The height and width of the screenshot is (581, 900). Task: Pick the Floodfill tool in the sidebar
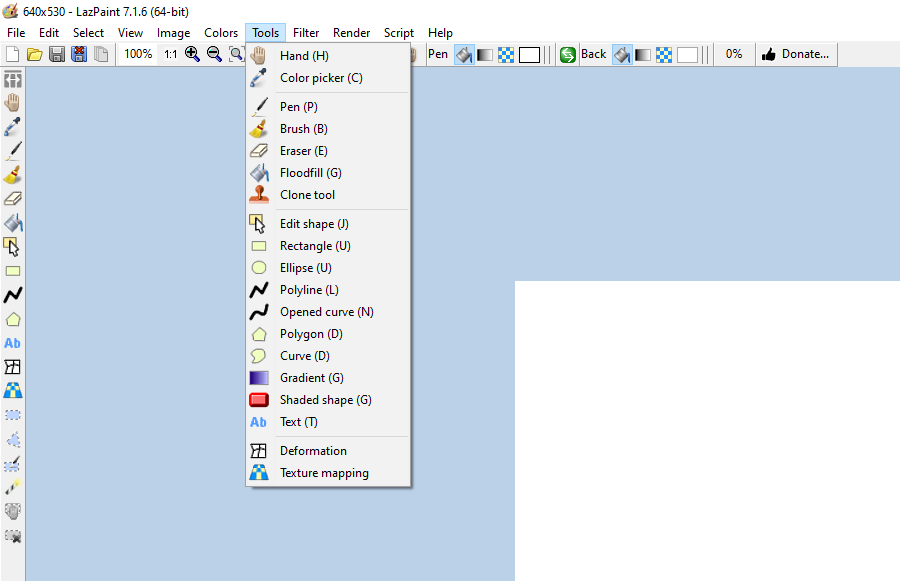(13, 222)
